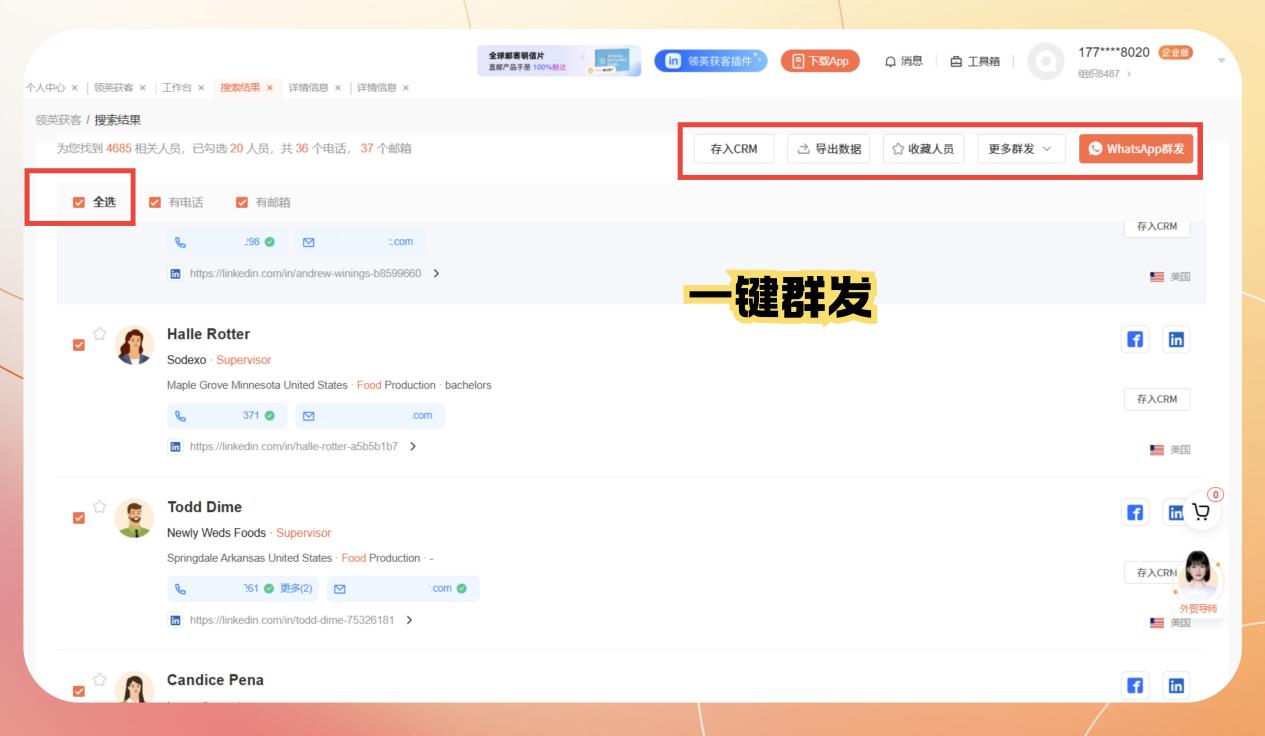Click Halle Rotter's avatar thumbnail
The width and height of the screenshot is (1265, 736).
click(135, 346)
